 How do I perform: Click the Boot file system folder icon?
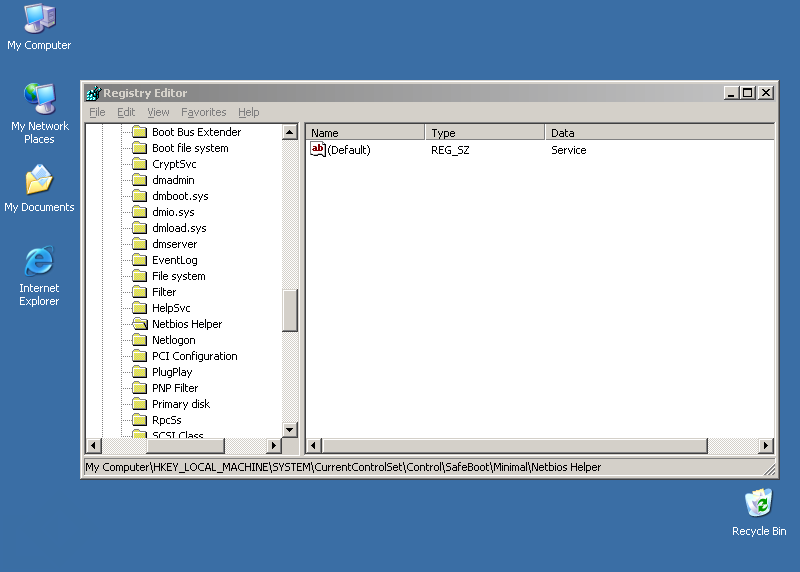pyautogui.click(x=139, y=148)
